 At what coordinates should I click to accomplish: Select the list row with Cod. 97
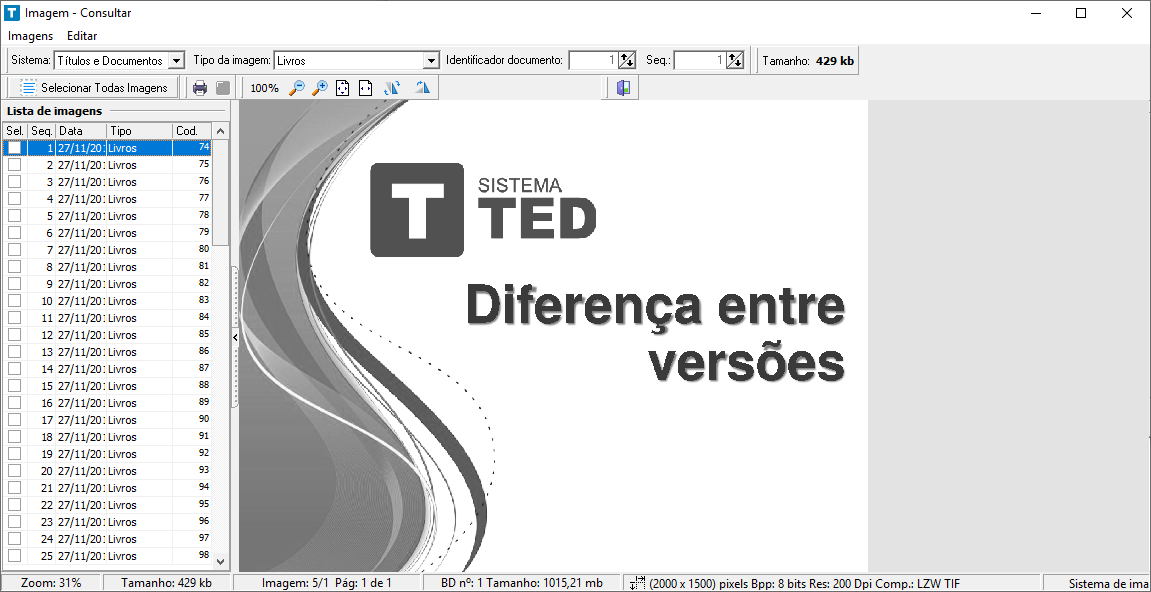[x=108, y=539]
